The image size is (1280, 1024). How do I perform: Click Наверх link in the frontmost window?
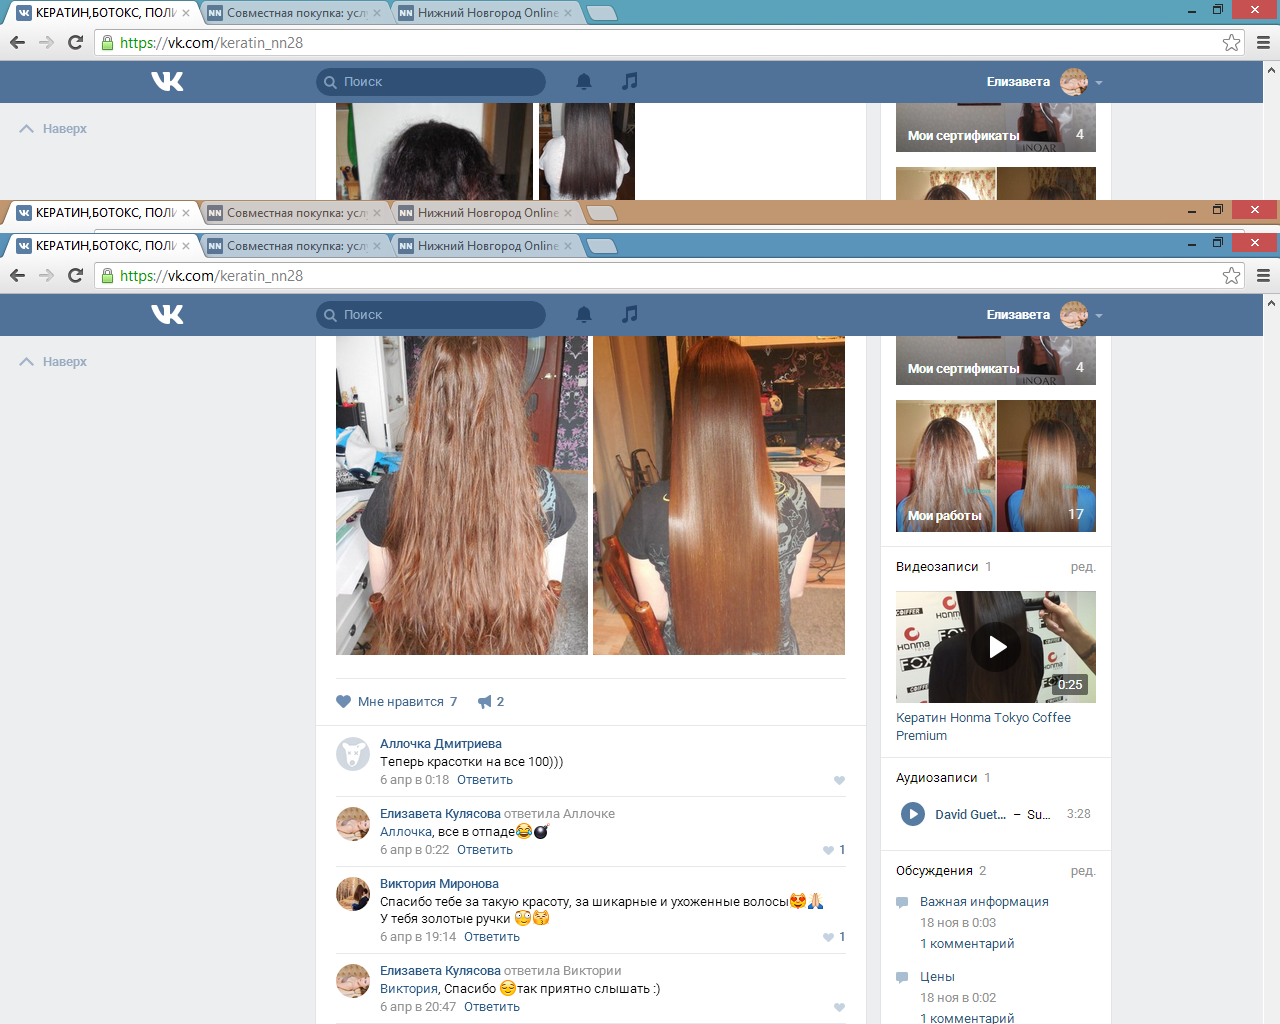coord(54,362)
